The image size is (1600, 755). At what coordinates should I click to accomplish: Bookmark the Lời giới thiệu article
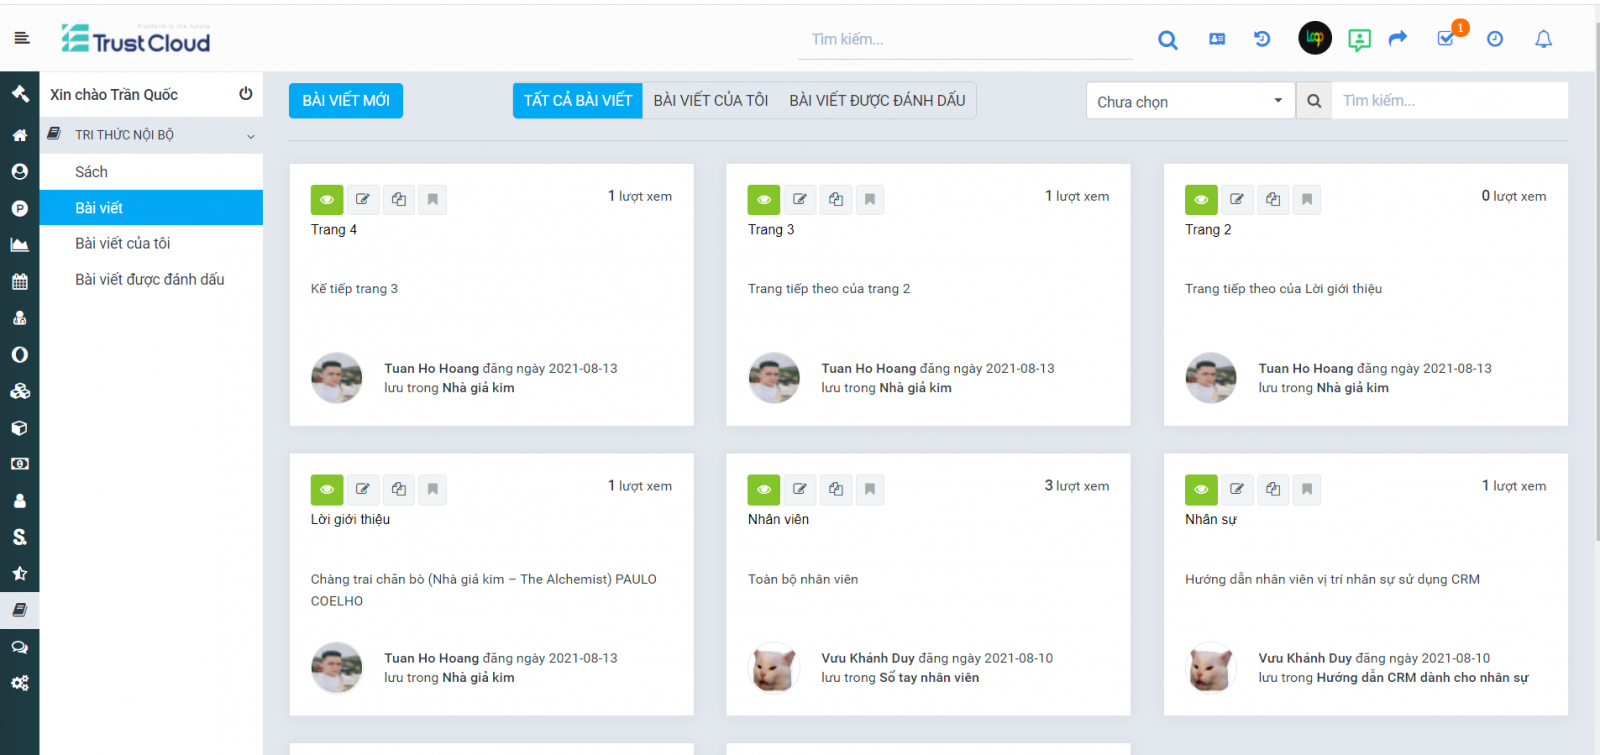(x=433, y=490)
